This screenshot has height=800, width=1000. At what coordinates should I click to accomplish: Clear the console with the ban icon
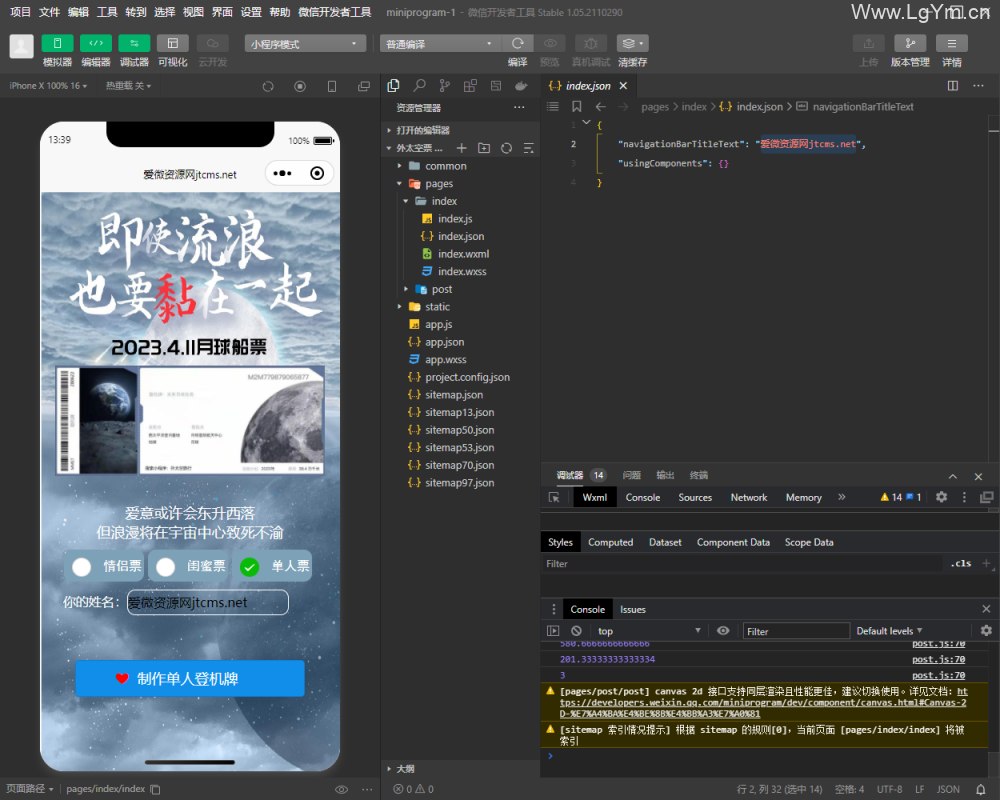point(577,630)
